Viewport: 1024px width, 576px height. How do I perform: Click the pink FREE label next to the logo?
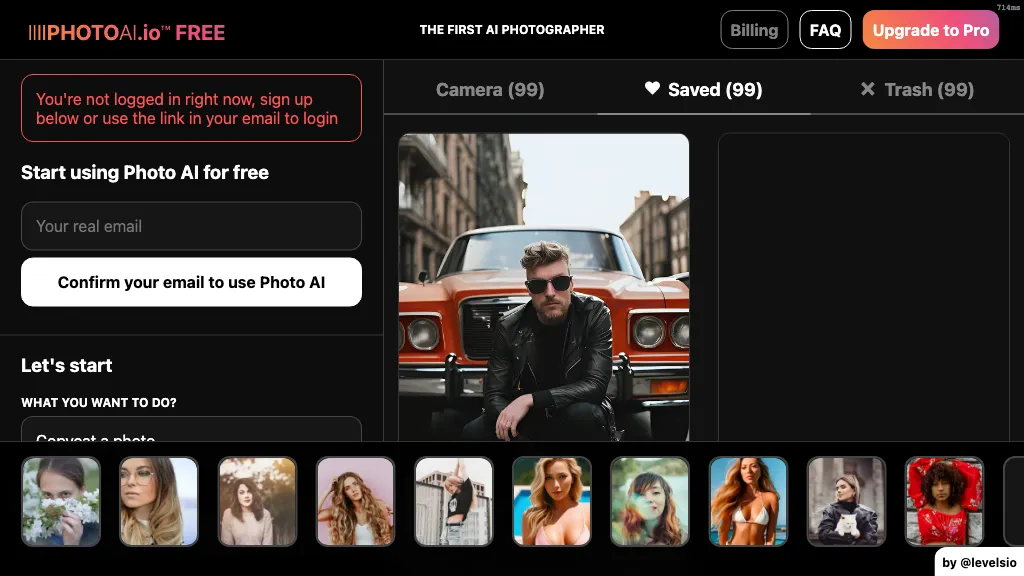[198, 32]
